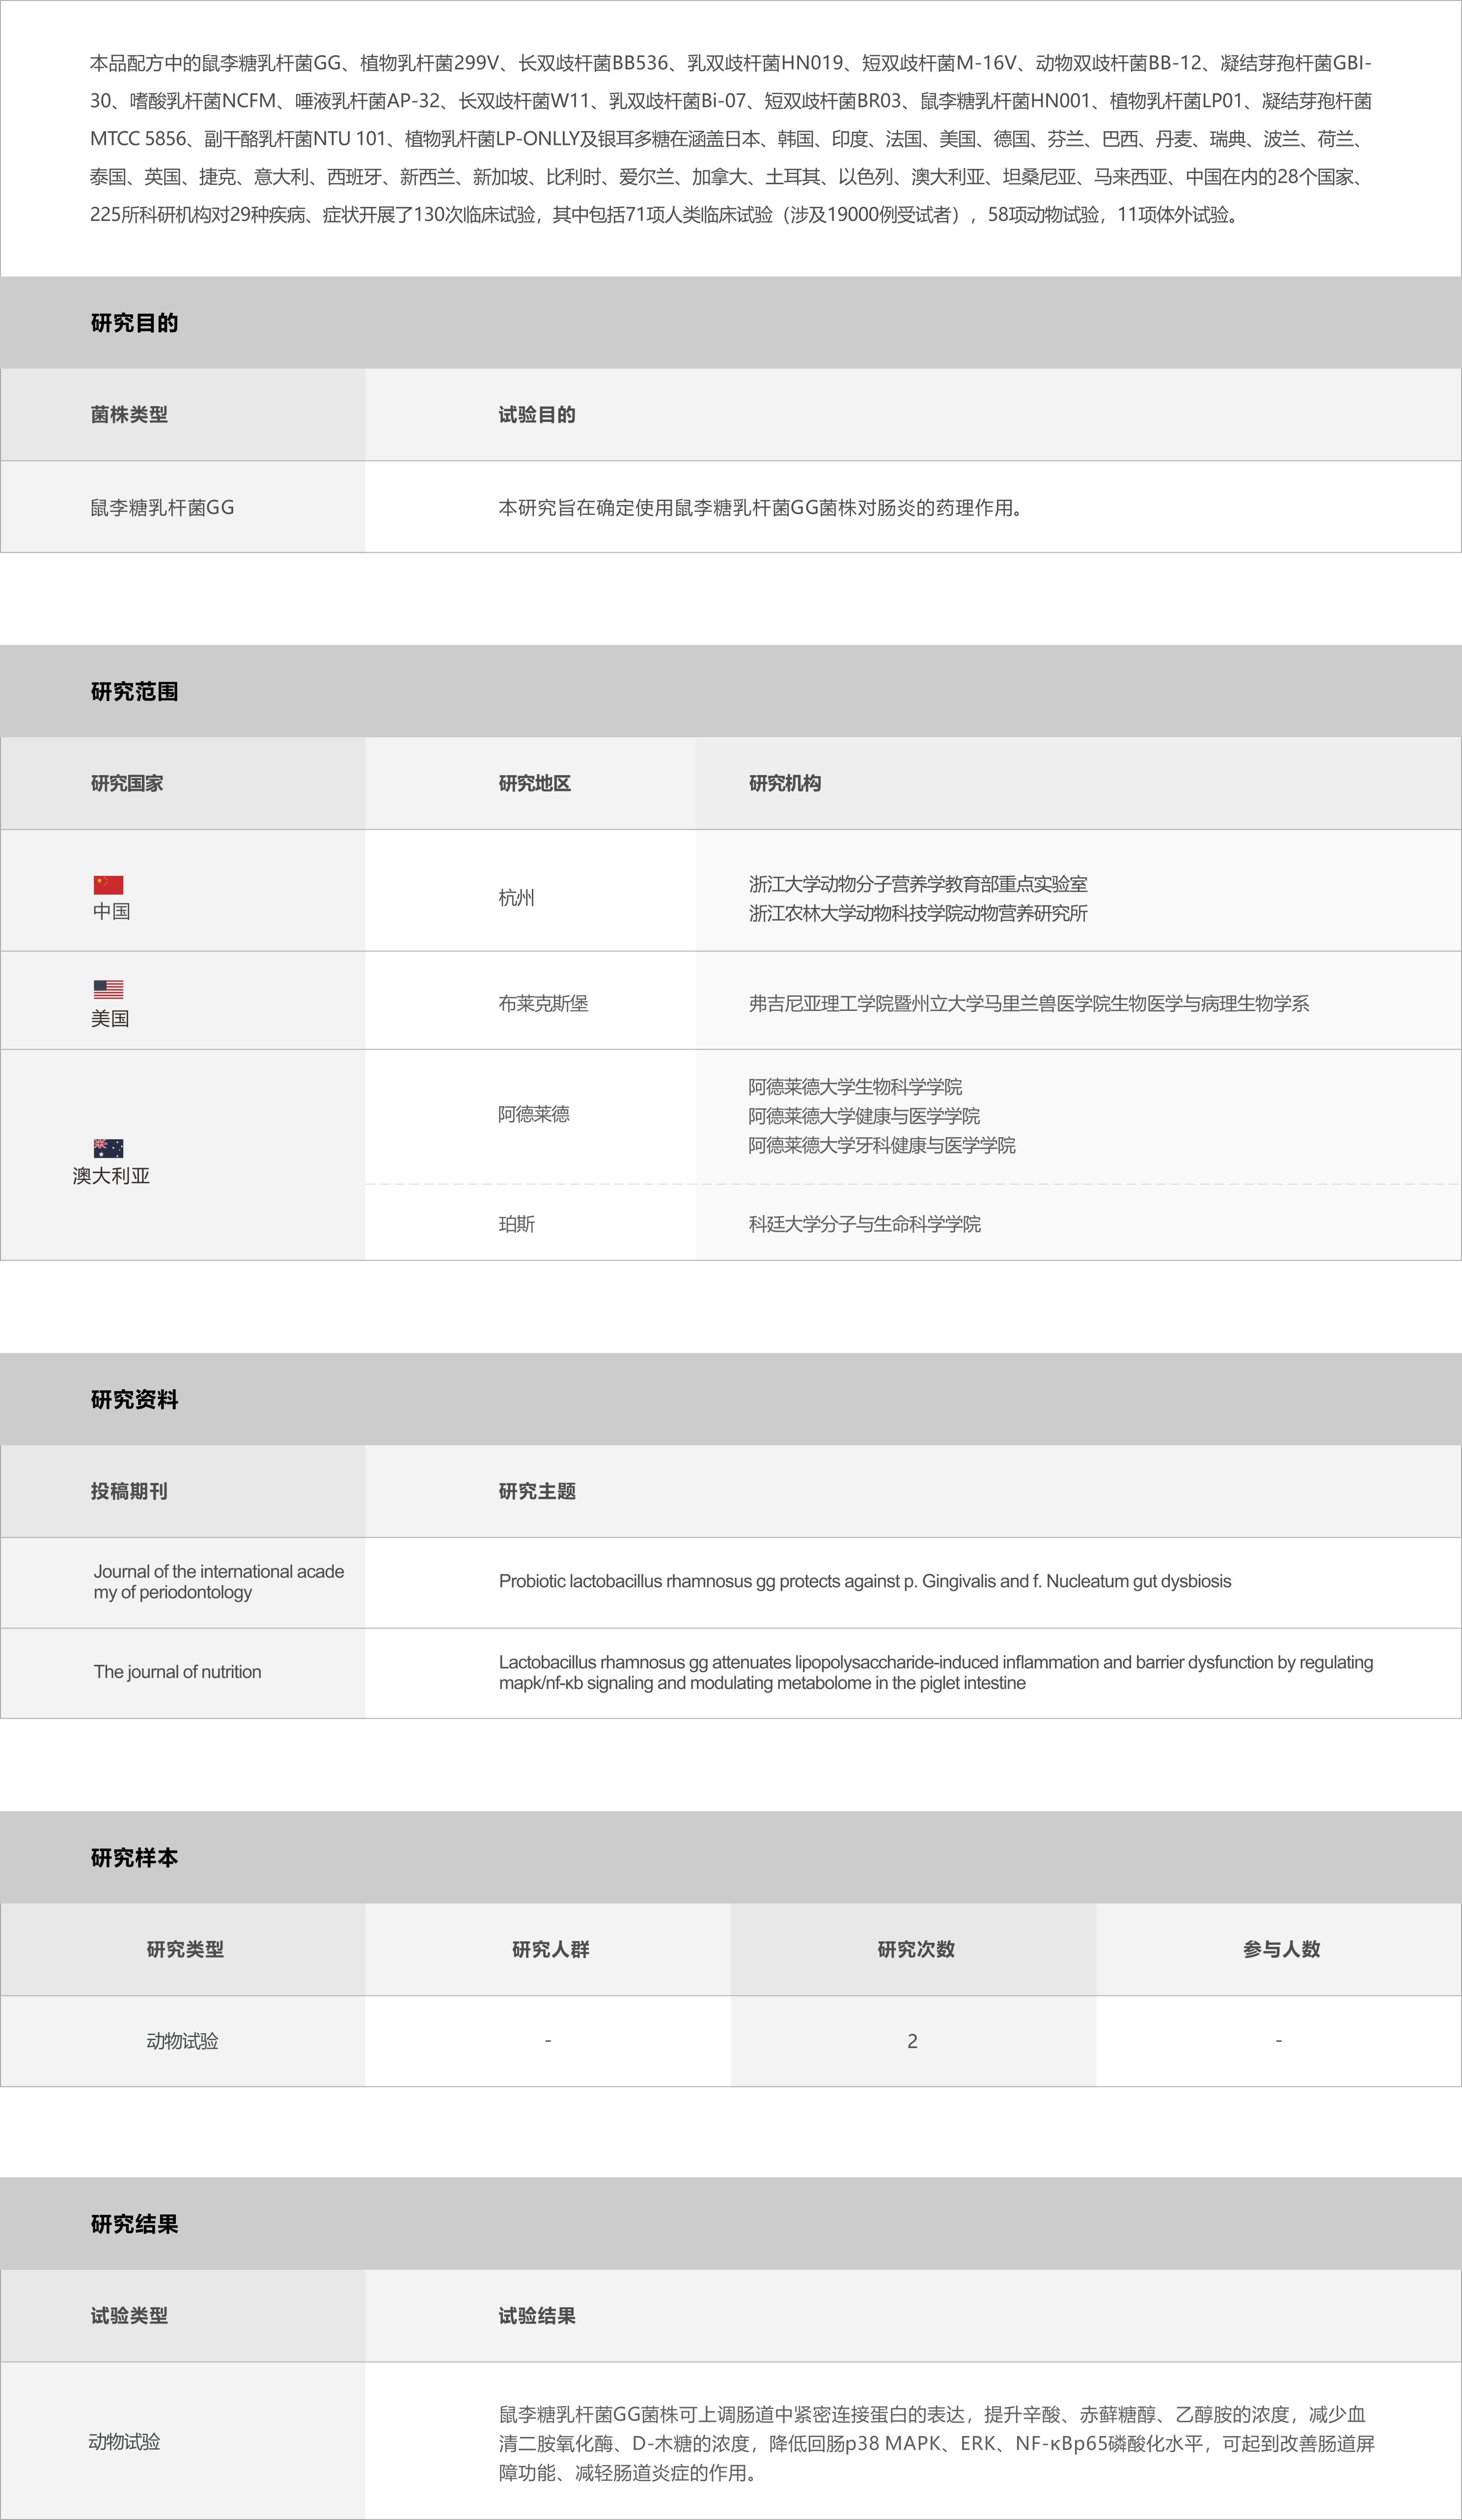1462x2520 pixels.
Task: Click 阿德莱德大学牙科健康与医学学院
Action: [882, 1145]
